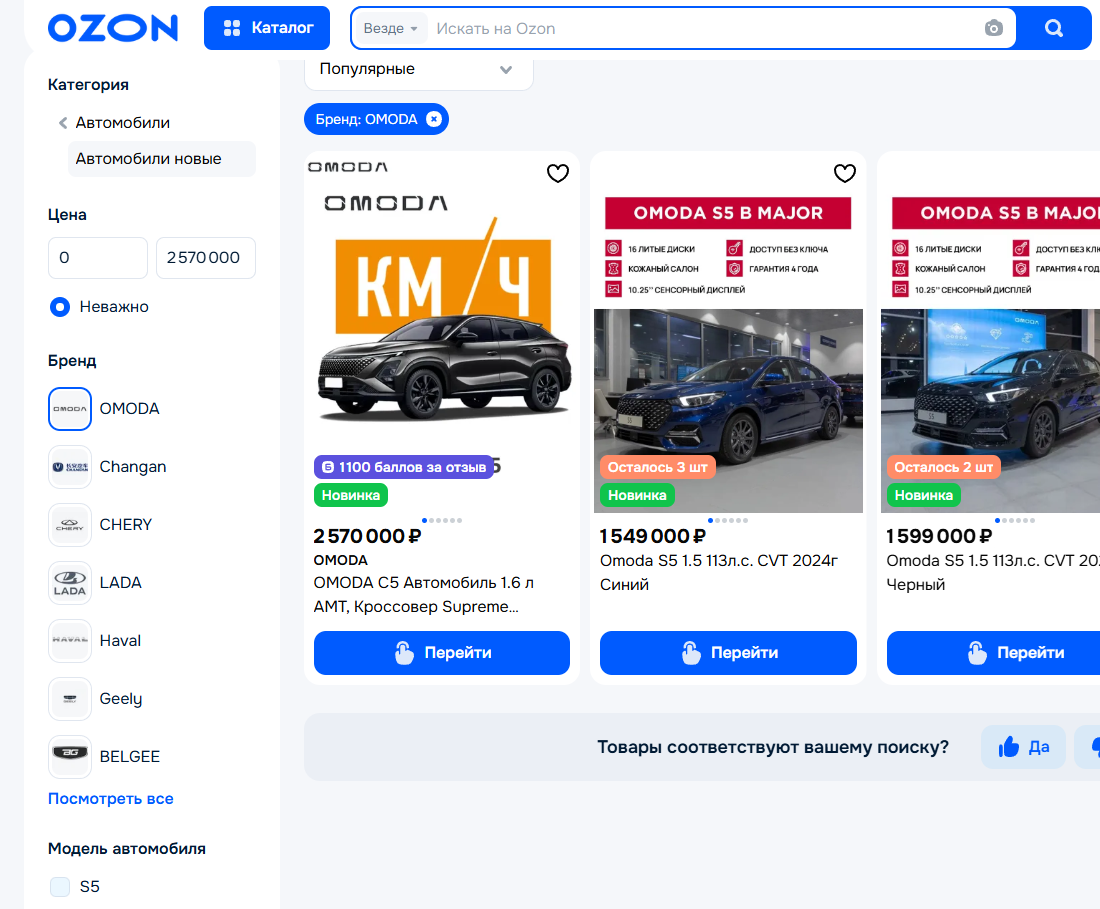This screenshot has height=909, width=1100.
Task: Click the 2 570 000 ₽ price
Action: [367, 536]
